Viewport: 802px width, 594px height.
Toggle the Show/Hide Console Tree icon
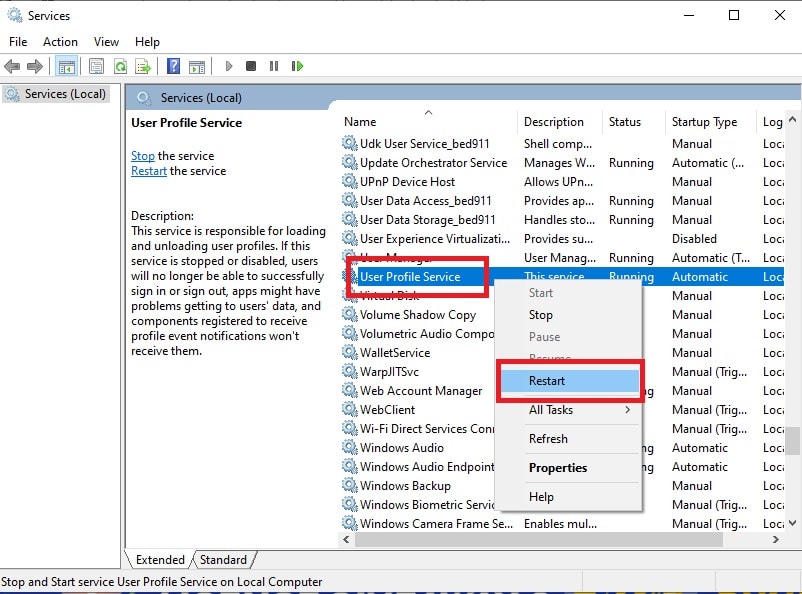[x=66, y=66]
